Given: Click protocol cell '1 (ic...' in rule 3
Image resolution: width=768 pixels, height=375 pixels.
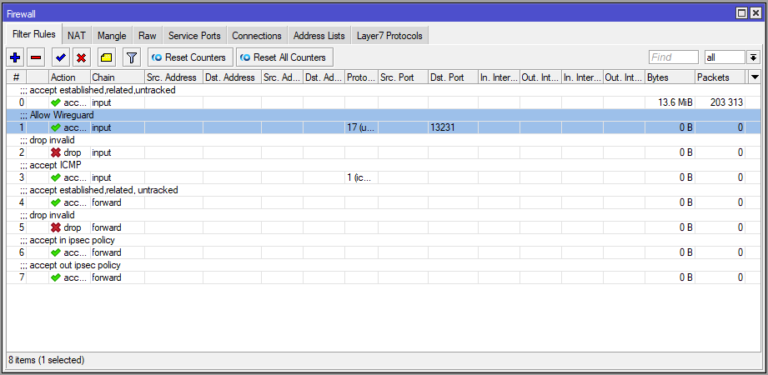Looking at the screenshot, I should [361, 178].
